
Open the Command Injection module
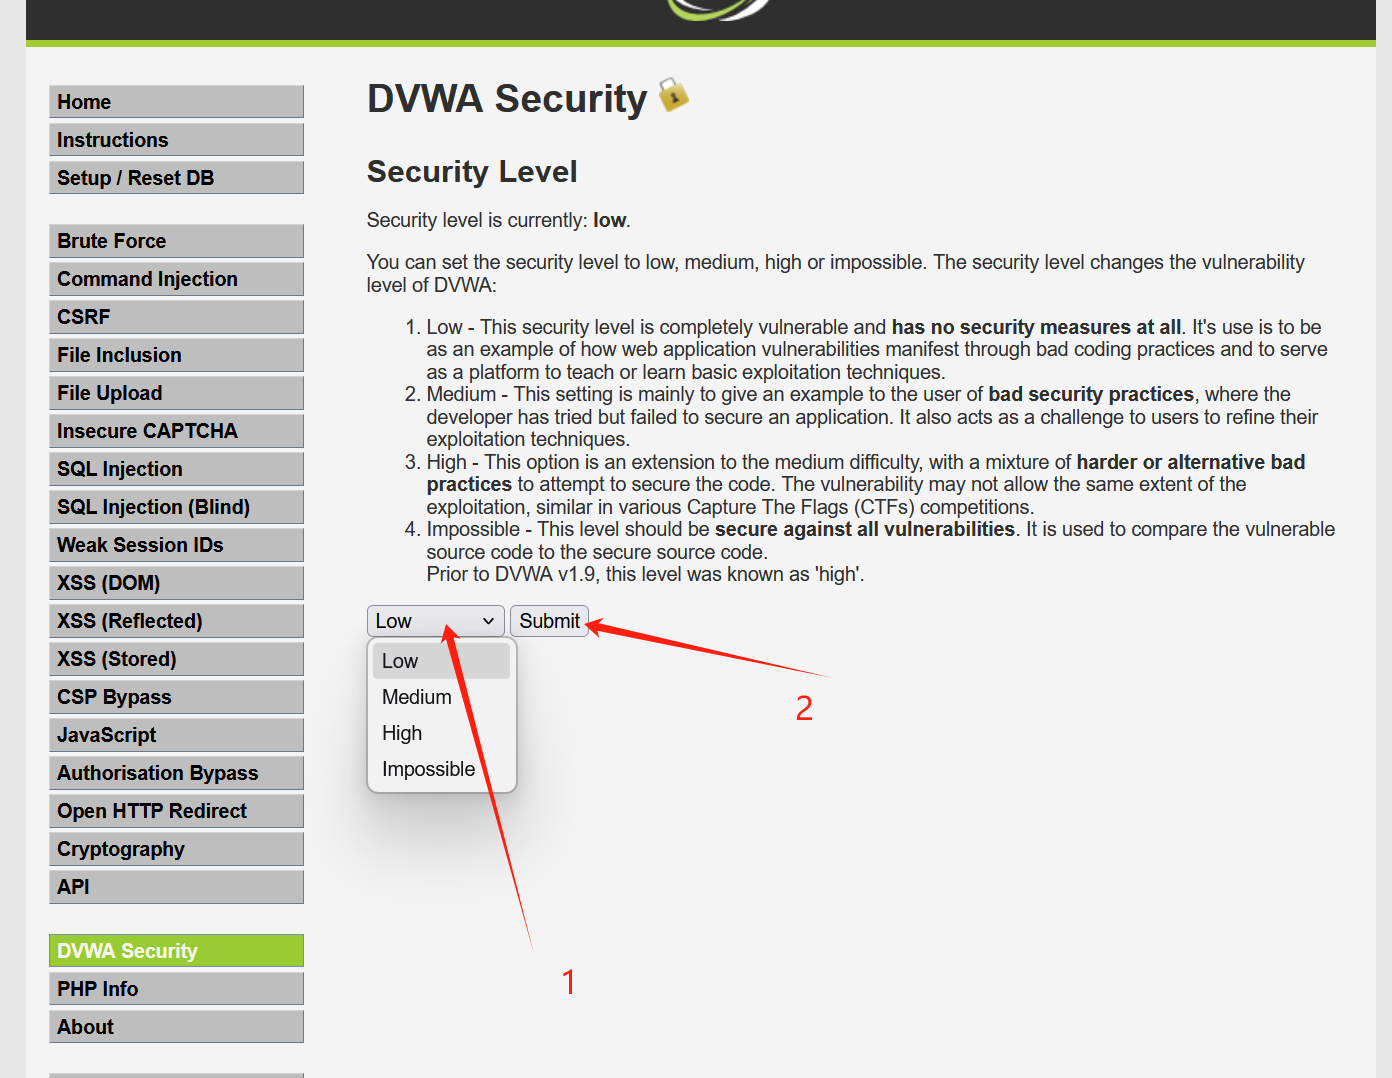point(176,279)
